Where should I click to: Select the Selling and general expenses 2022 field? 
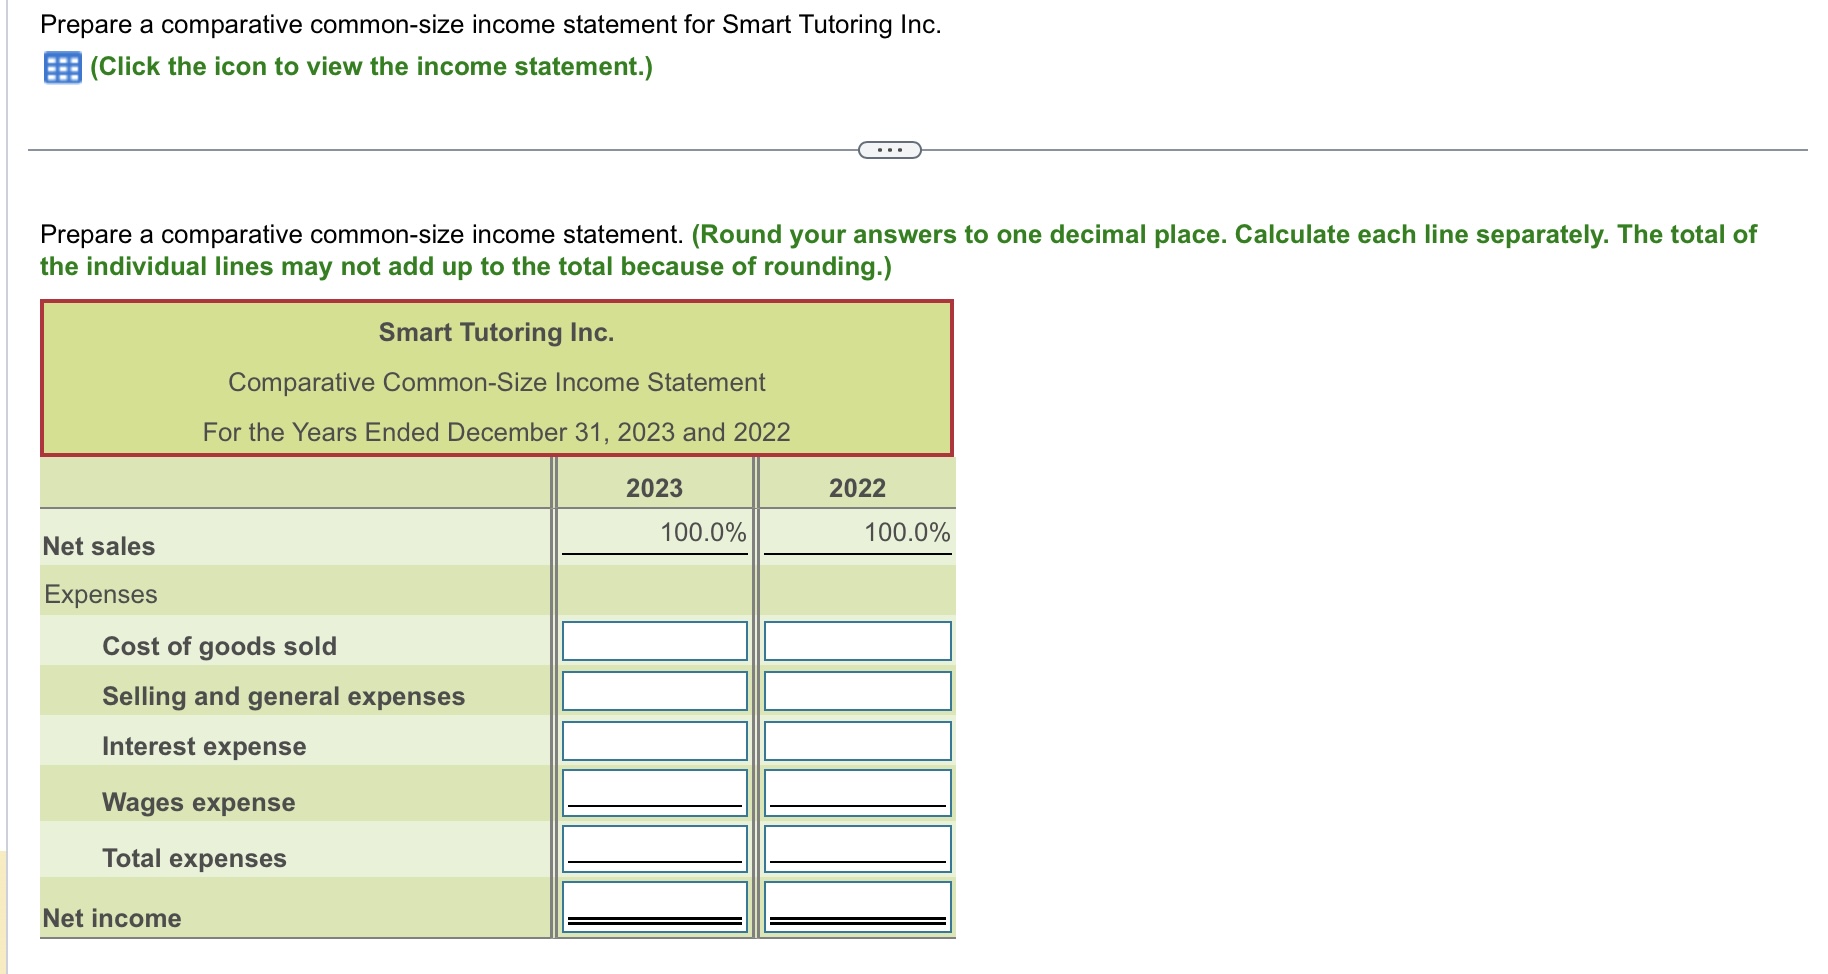click(856, 691)
